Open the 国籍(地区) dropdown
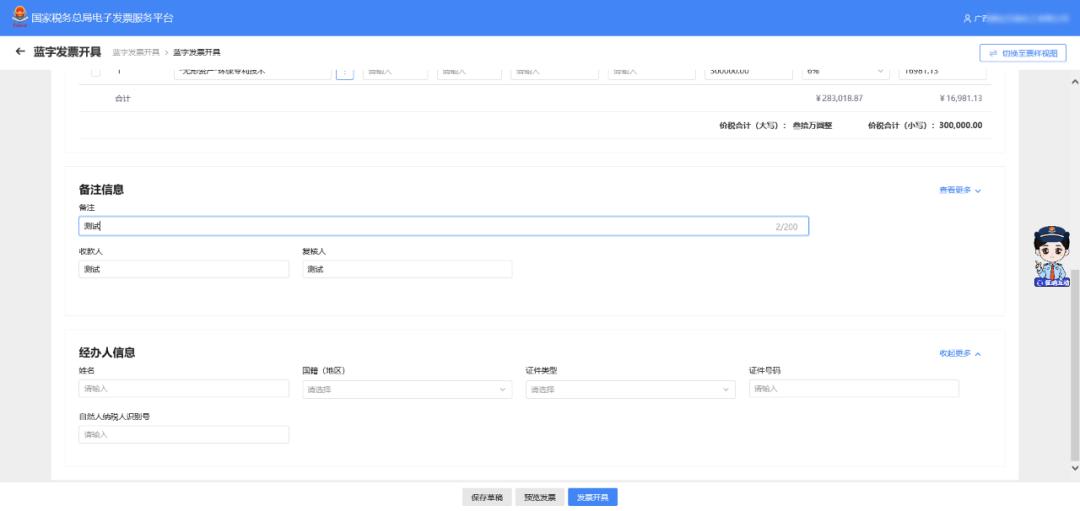 407,390
